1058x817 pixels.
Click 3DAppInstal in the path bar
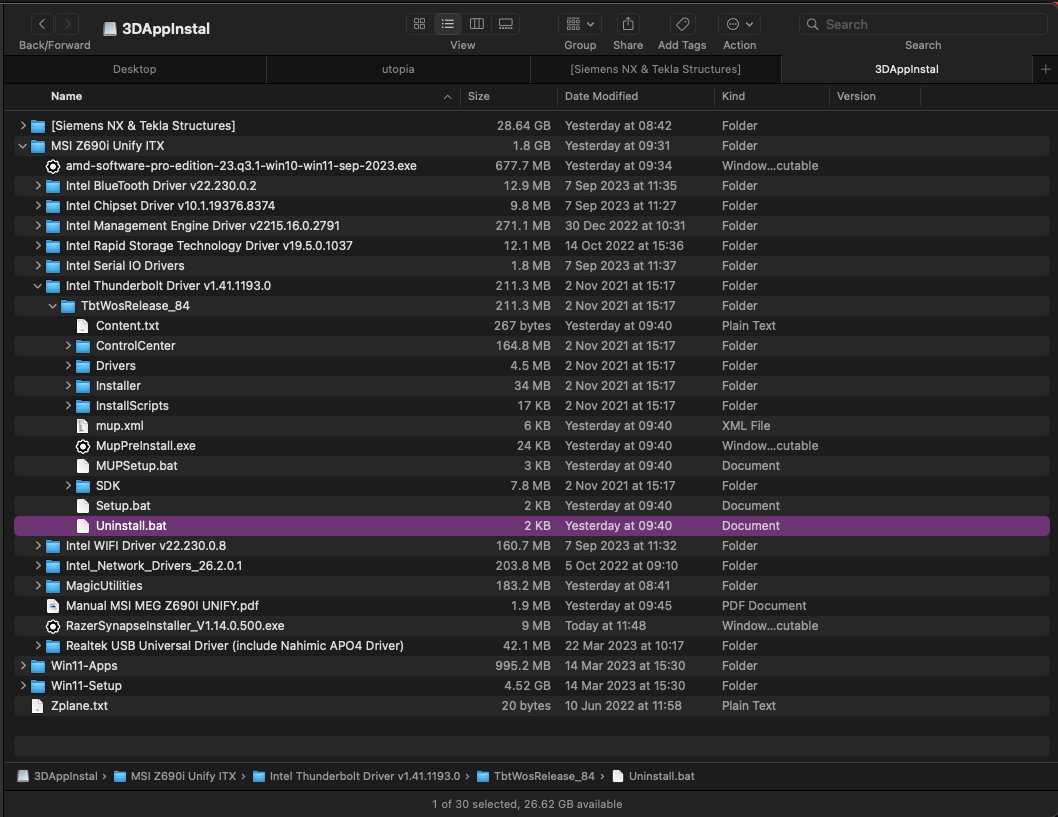[x=58, y=775]
